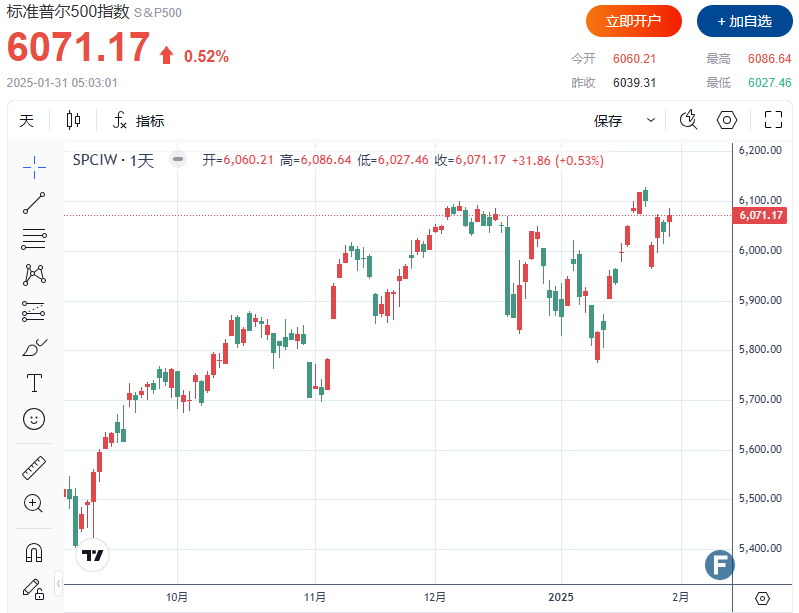Toggle lock all drawing tools
Viewport: 799px width, 613px height.
pos(34,587)
